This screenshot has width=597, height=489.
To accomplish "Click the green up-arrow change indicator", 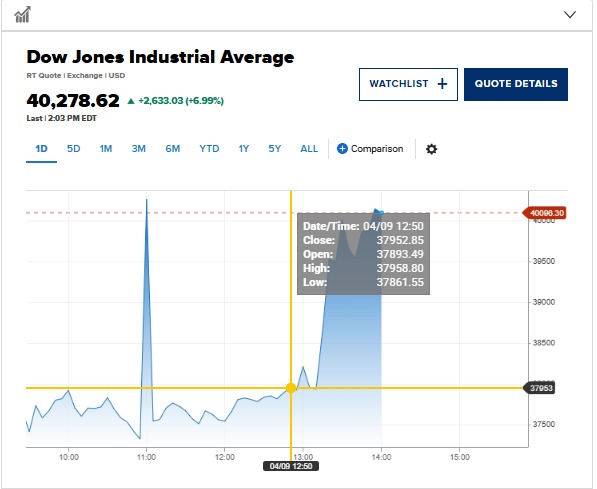I will click(x=131, y=101).
